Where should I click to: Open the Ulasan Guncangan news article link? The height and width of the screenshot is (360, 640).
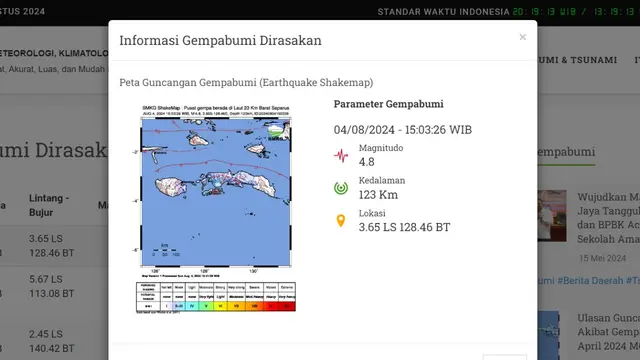pos(608,332)
